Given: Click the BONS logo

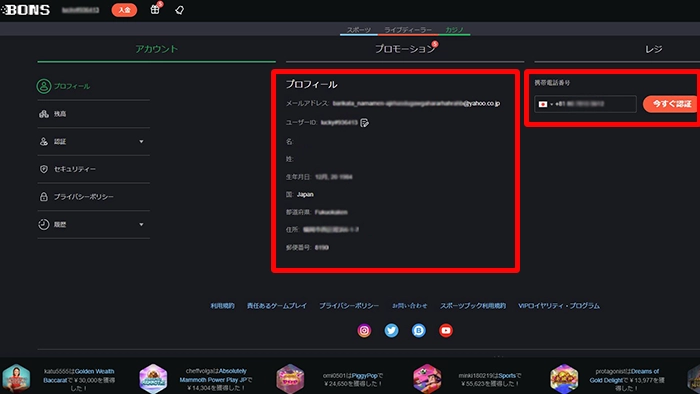Looking at the screenshot, I should pos(25,10).
